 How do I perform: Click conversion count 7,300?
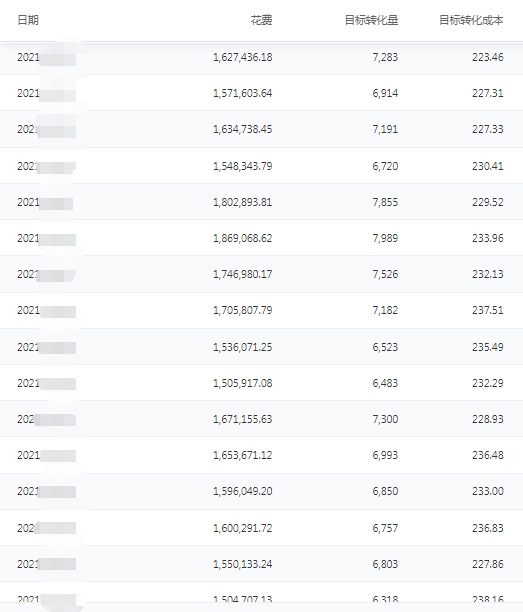coord(385,419)
